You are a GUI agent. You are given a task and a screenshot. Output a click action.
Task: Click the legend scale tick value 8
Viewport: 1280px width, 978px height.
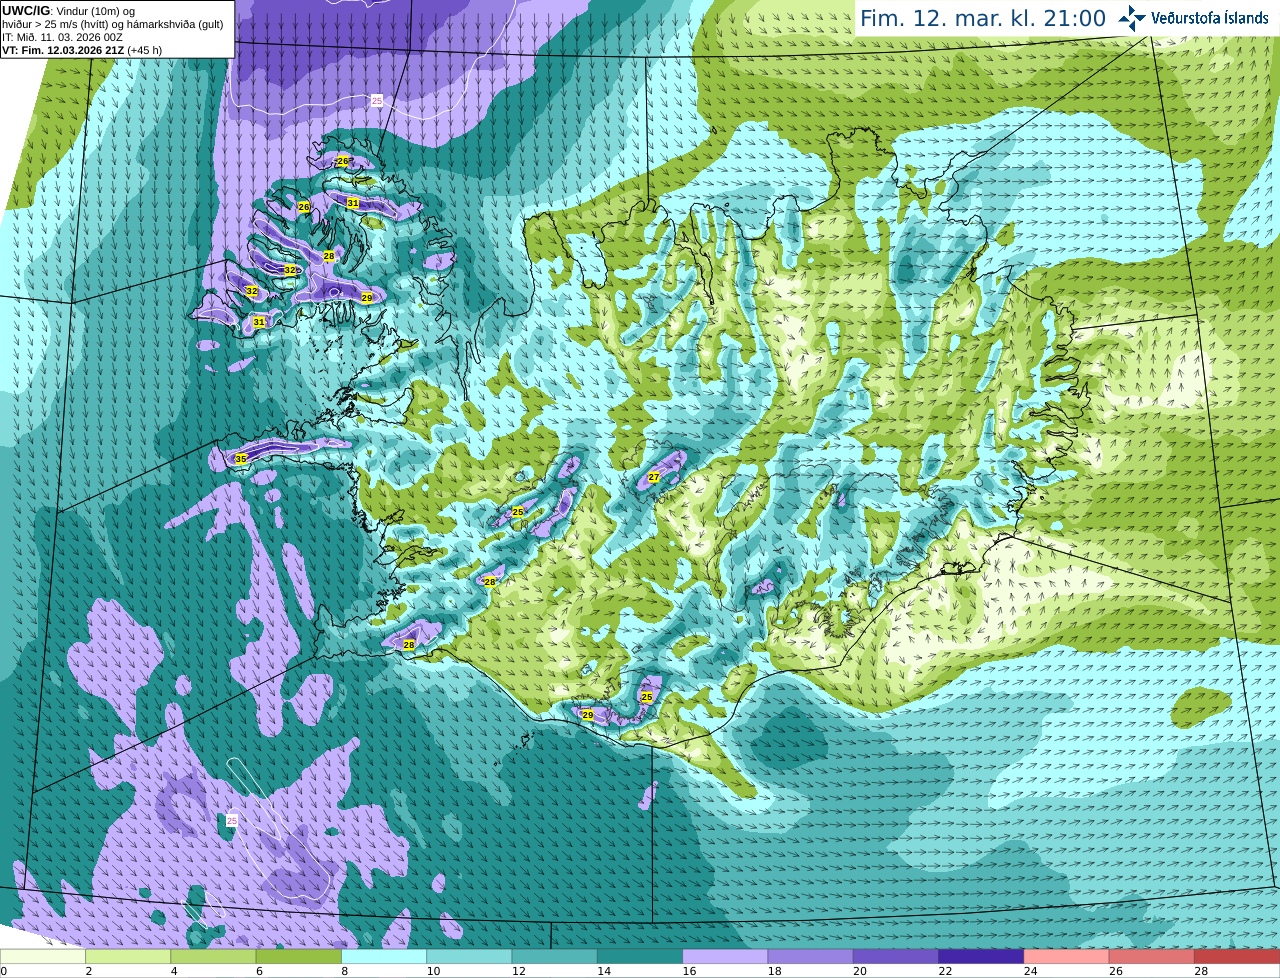(x=344, y=971)
